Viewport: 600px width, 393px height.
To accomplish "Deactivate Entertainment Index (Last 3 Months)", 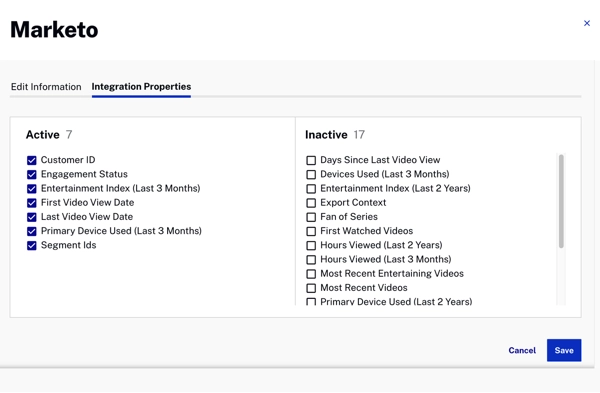I will (x=32, y=189).
